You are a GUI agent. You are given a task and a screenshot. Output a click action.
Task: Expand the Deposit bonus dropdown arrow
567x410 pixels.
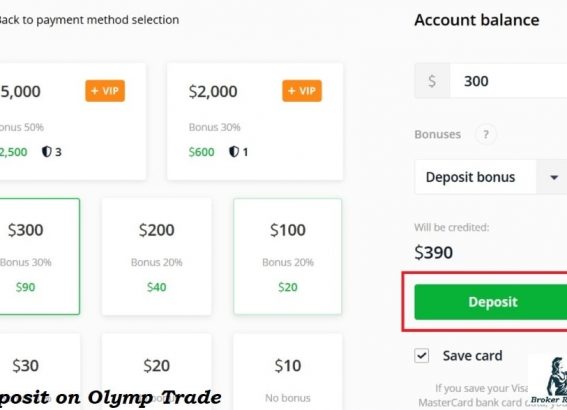553,178
